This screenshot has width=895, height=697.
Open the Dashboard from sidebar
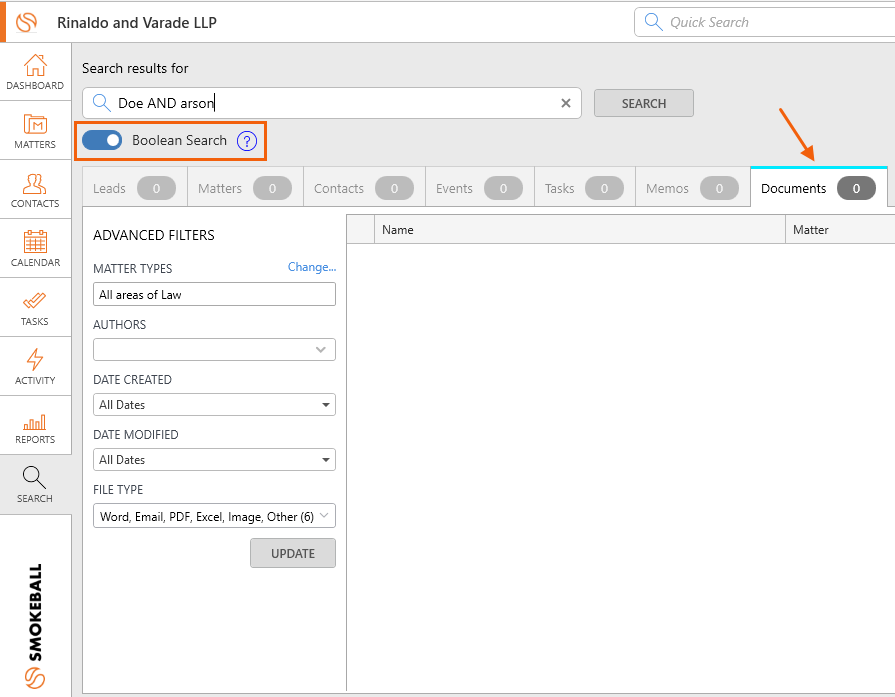pyautogui.click(x=35, y=72)
